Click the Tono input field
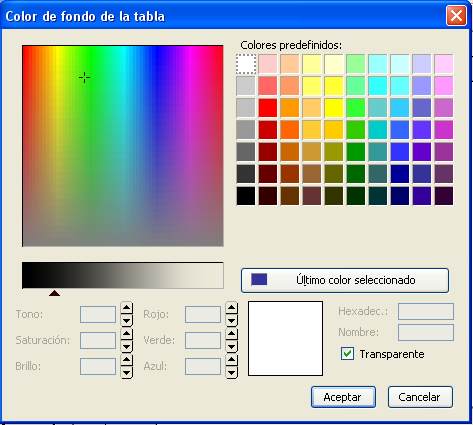The height and width of the screenshot is (425, 473). [x=98, y=314]
